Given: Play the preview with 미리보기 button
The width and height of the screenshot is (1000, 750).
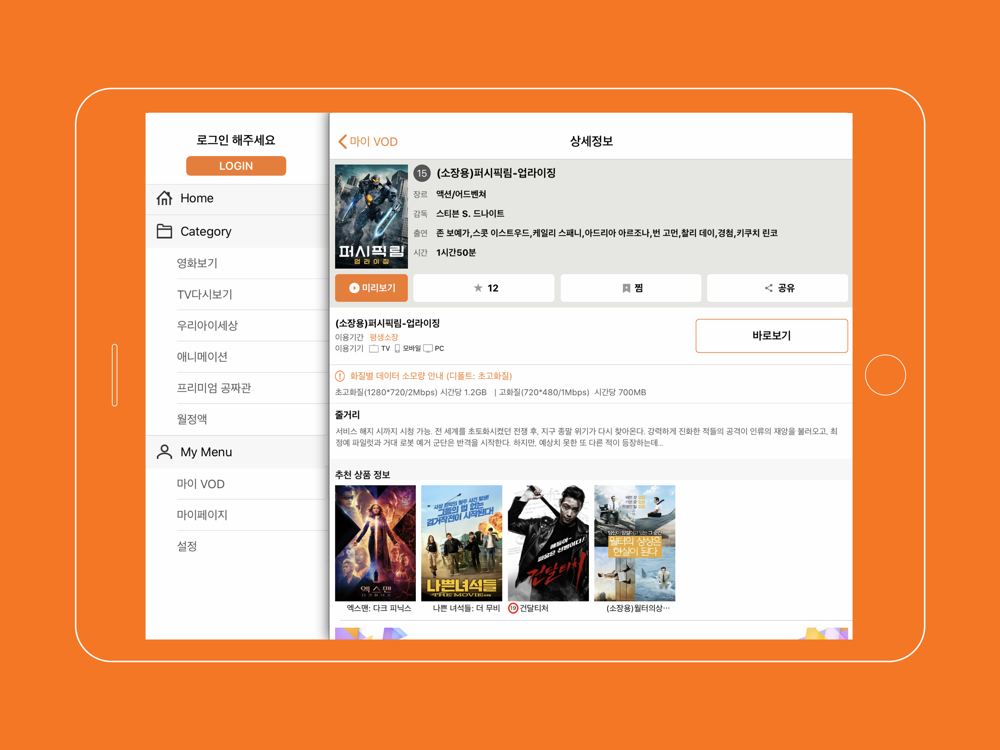Looking at the screenshot, I should tap(371, 288).
